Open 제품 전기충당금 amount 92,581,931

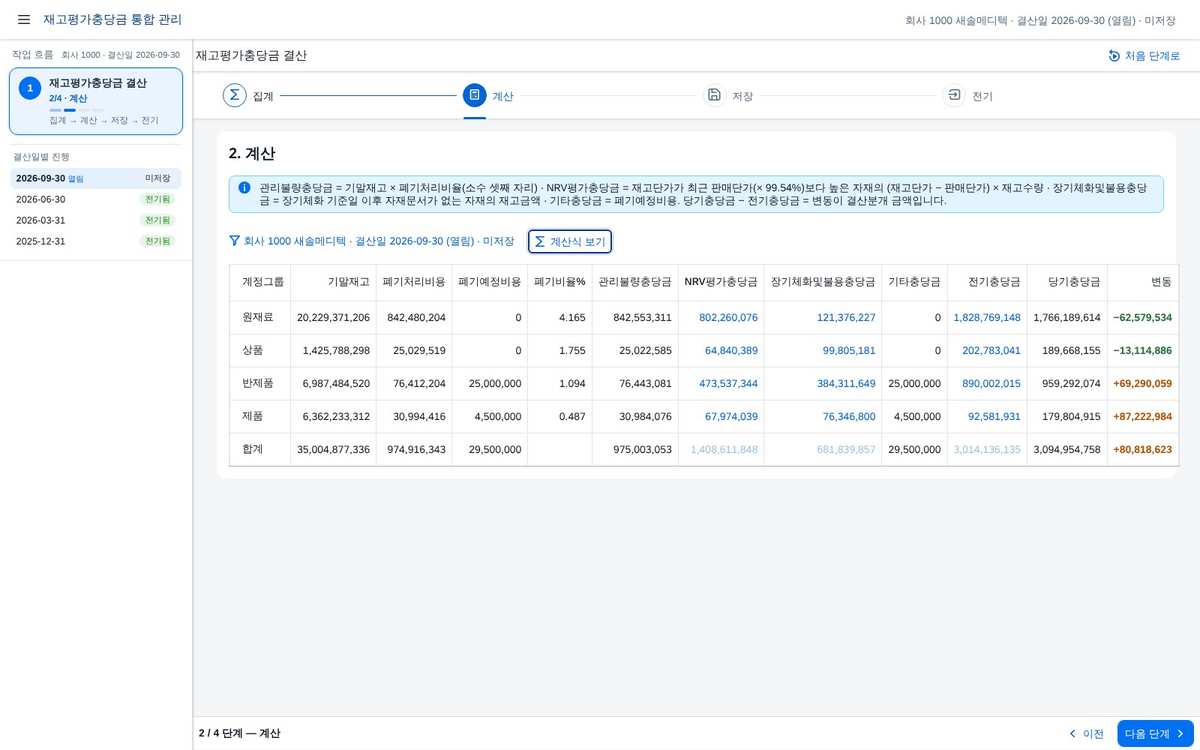[x=991, y=416]
